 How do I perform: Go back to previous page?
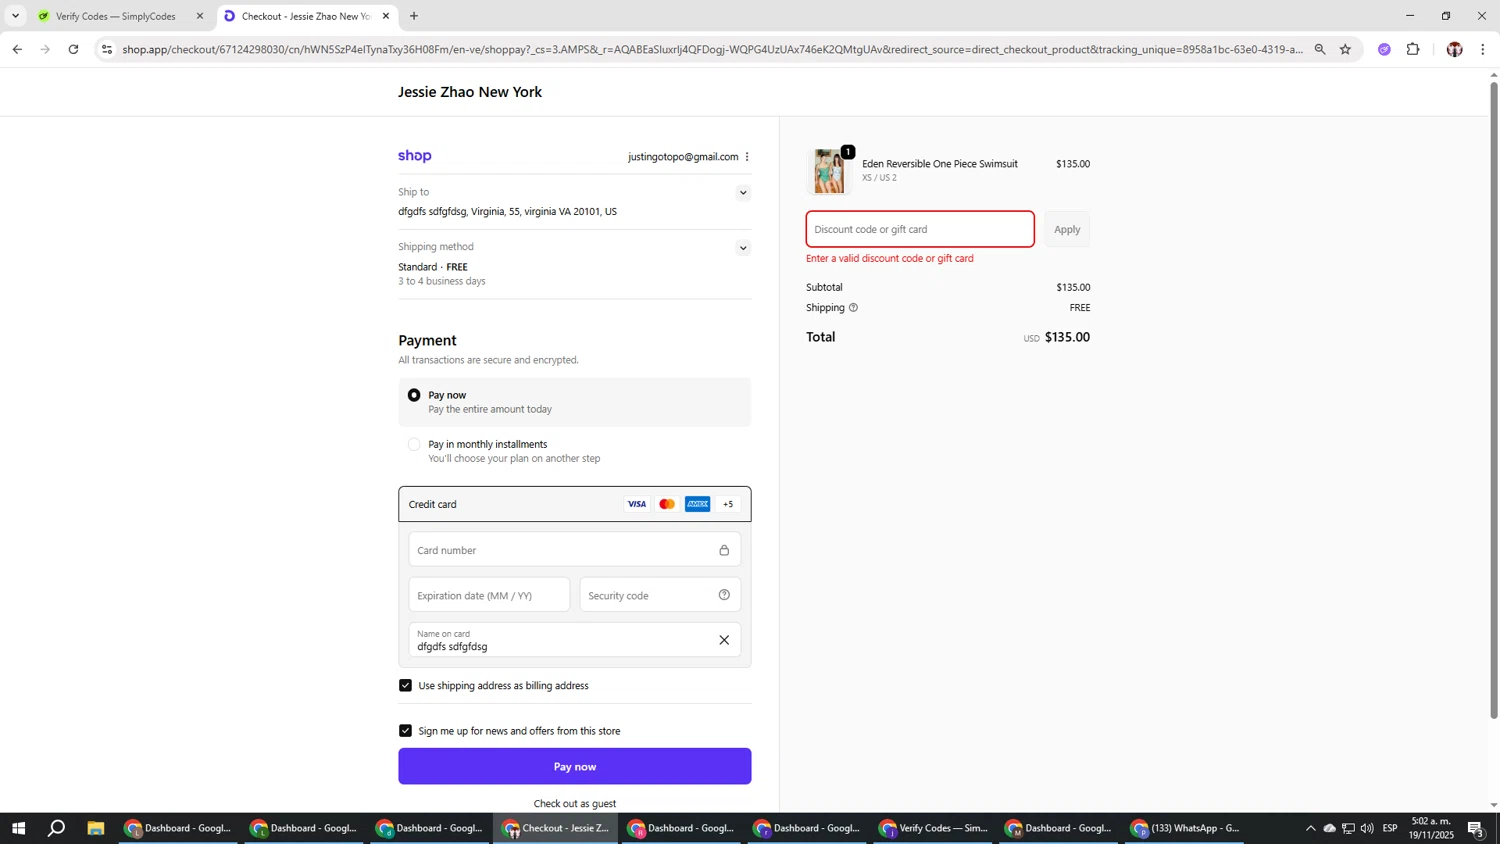(x=17, y=49)
